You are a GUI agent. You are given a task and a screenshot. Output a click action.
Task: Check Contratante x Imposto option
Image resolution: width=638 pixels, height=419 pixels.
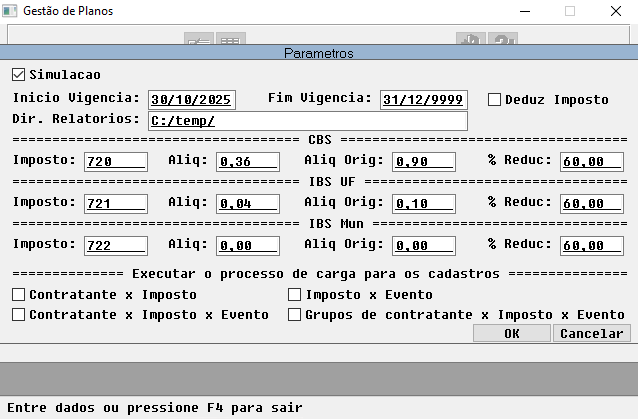tap(18, 295)
